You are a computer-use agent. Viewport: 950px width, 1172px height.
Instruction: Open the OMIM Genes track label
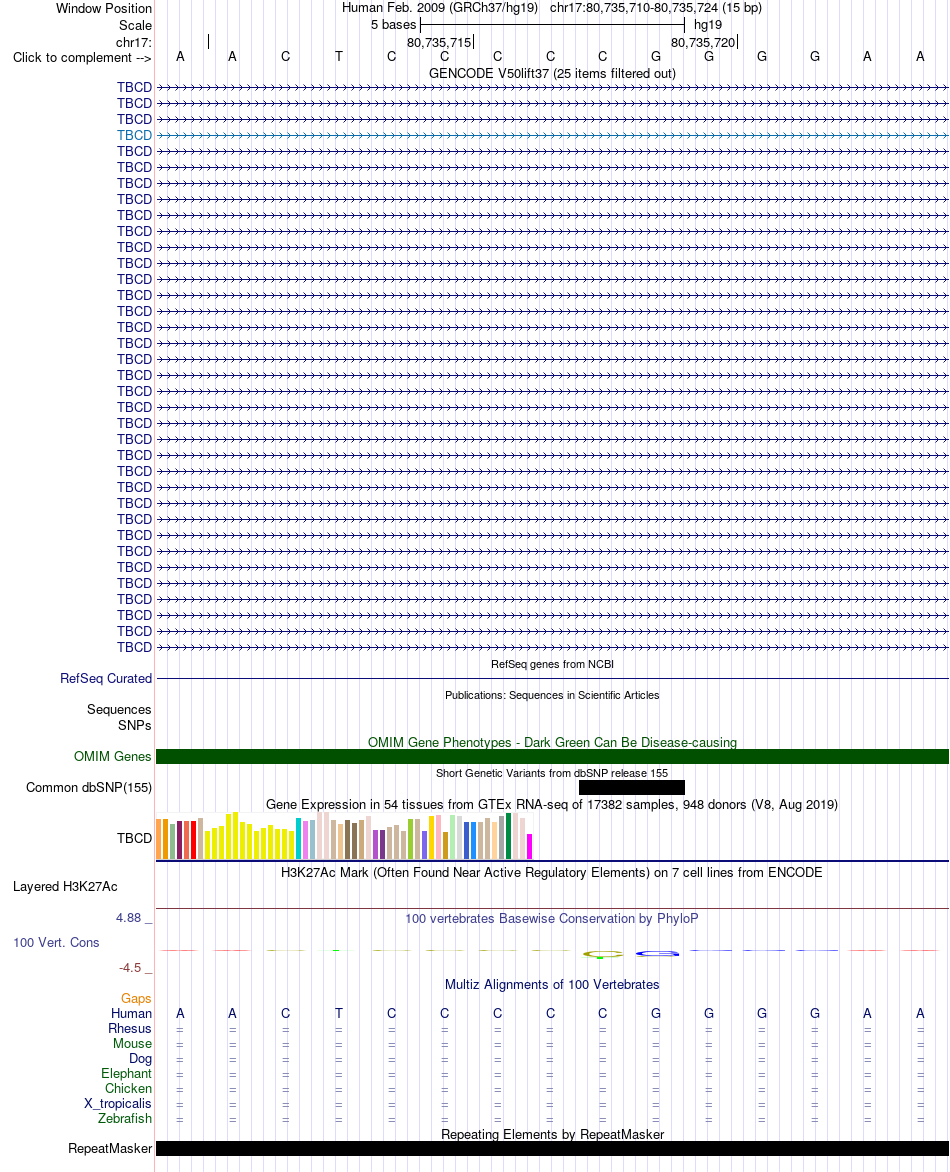[112, 756]
